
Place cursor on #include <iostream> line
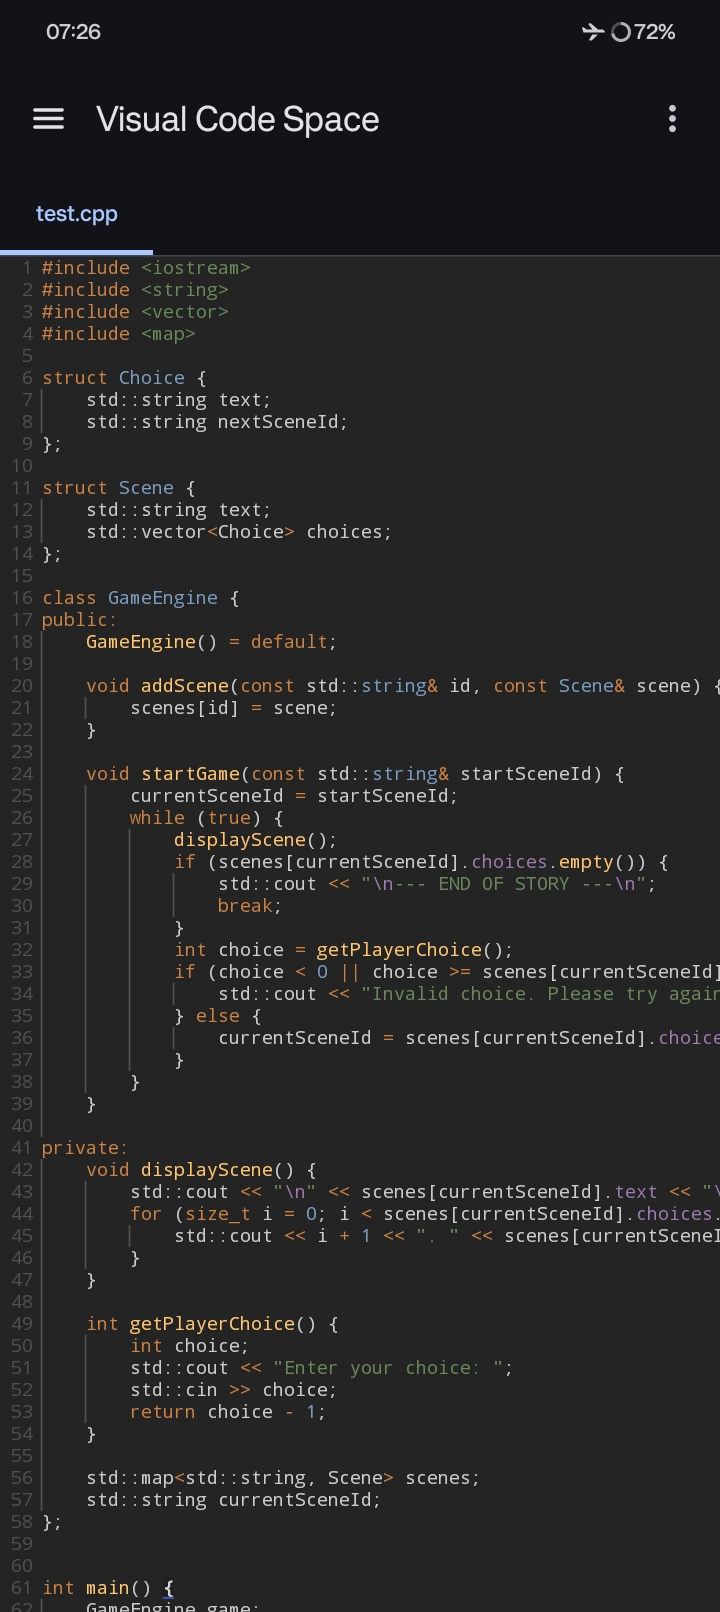pos(145,268)
